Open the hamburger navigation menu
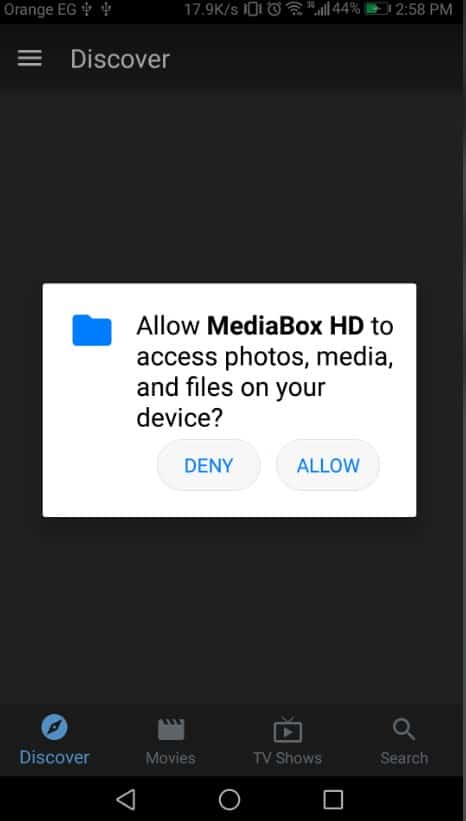This screenshot has height=821, width=466. [29, 59]
